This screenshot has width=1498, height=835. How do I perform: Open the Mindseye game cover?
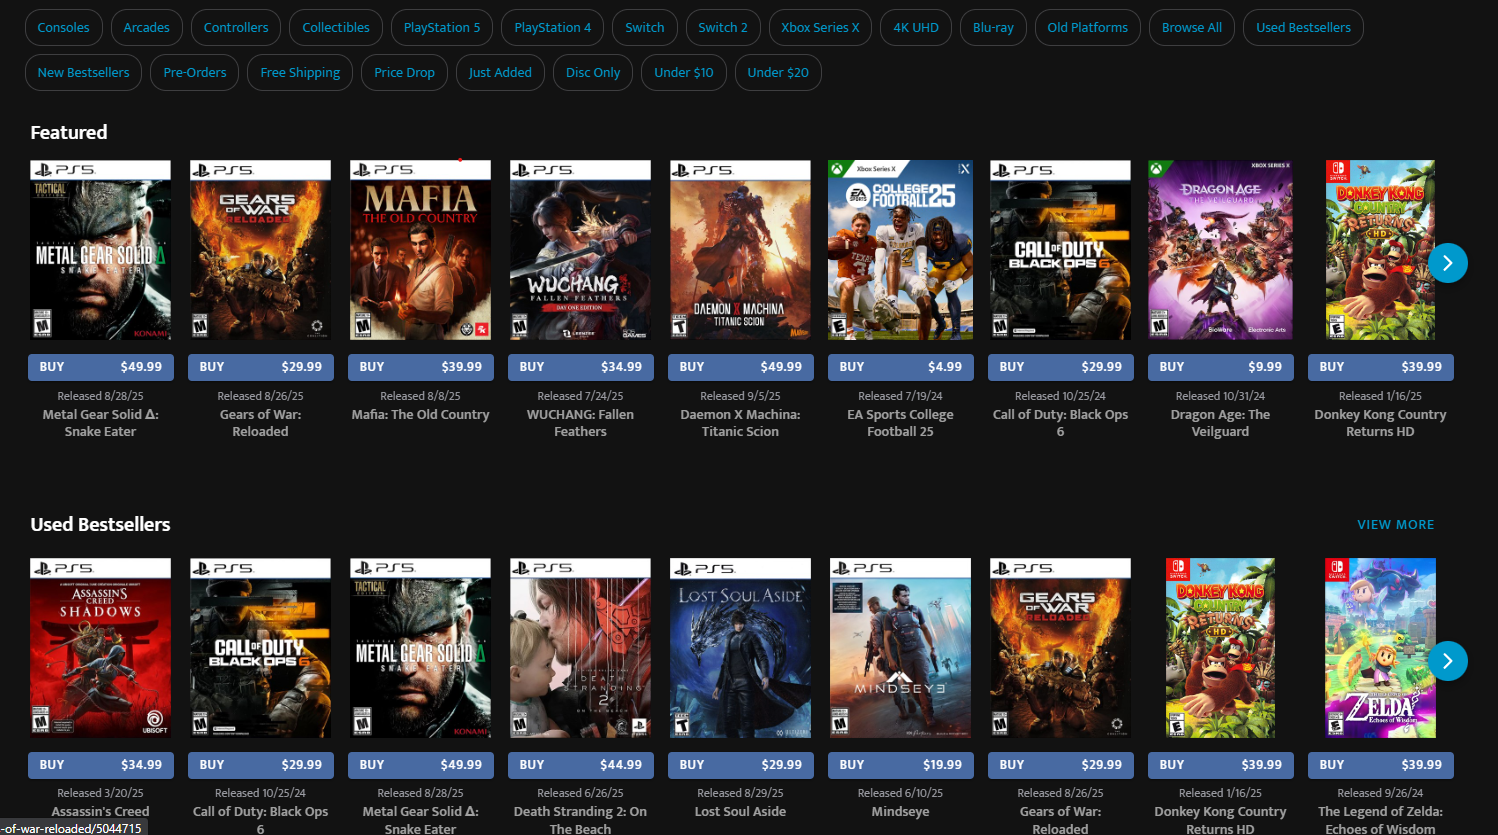click(900, 648)
